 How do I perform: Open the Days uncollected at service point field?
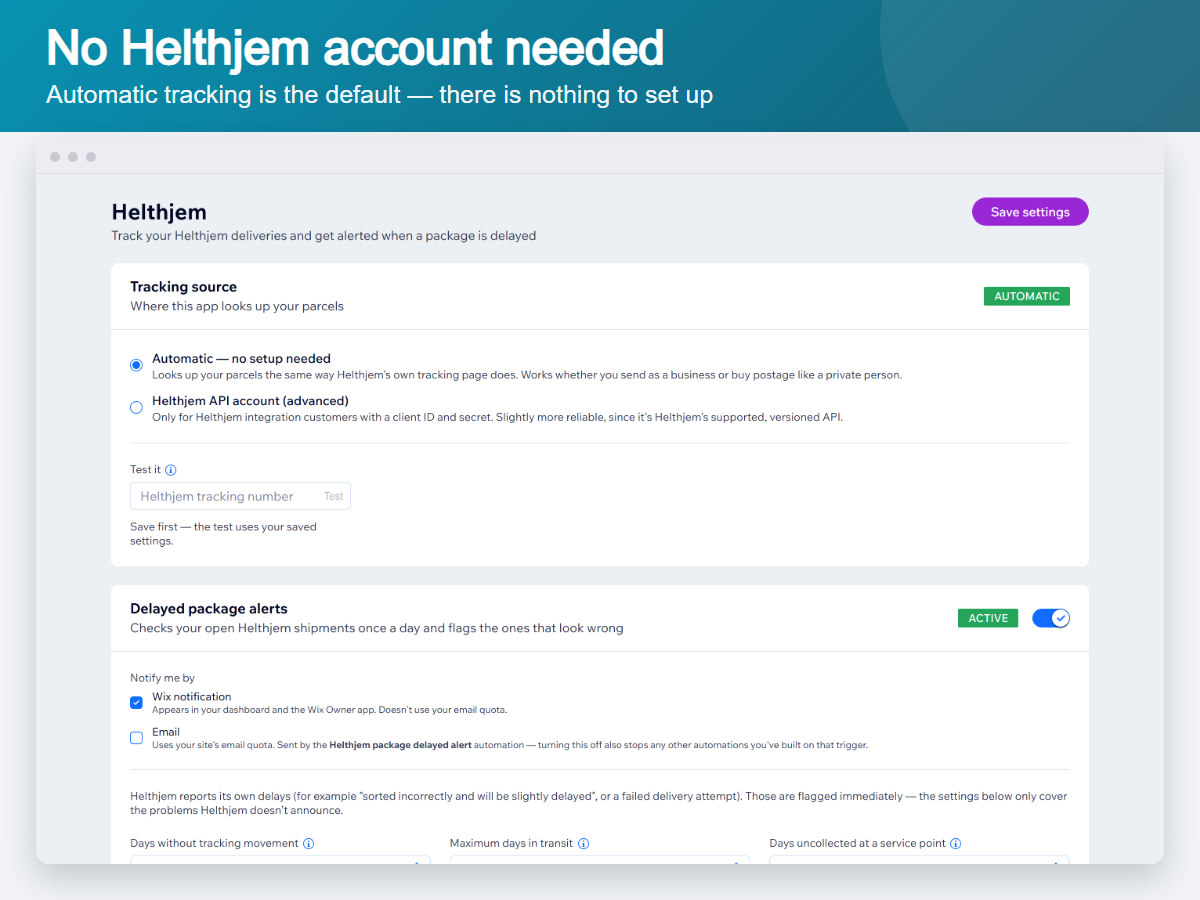(919, 860)
